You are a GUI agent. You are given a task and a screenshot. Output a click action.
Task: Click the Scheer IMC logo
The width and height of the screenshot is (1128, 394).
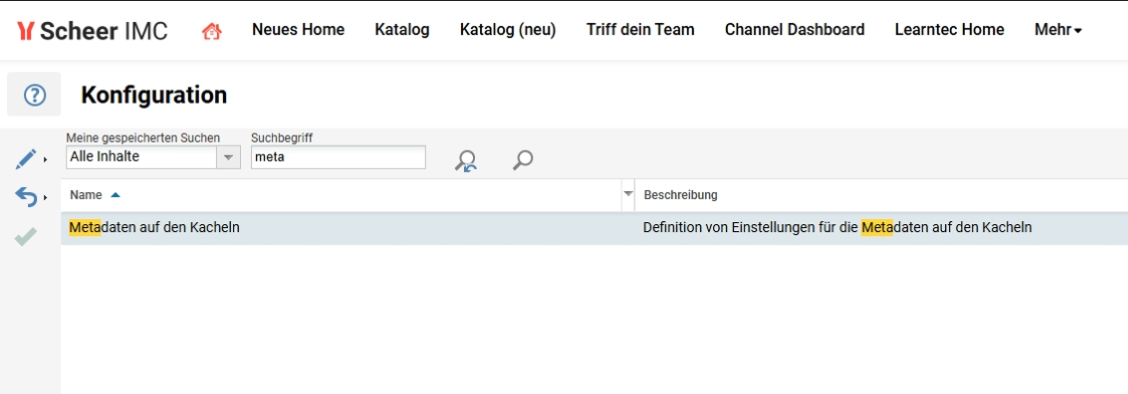(92, 31)
